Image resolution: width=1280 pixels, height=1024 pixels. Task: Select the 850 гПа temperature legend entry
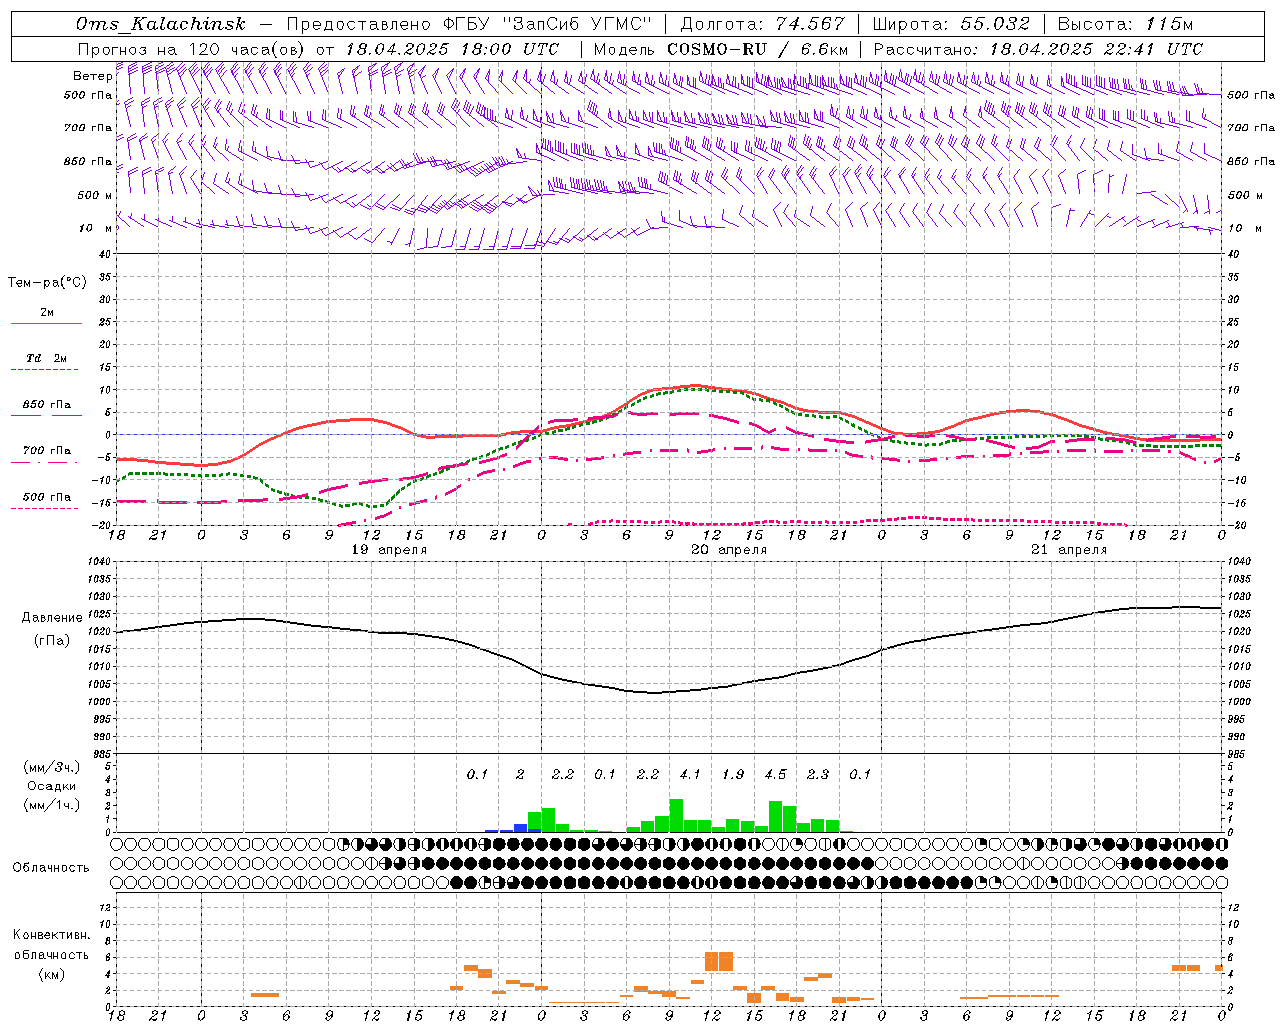46,405
